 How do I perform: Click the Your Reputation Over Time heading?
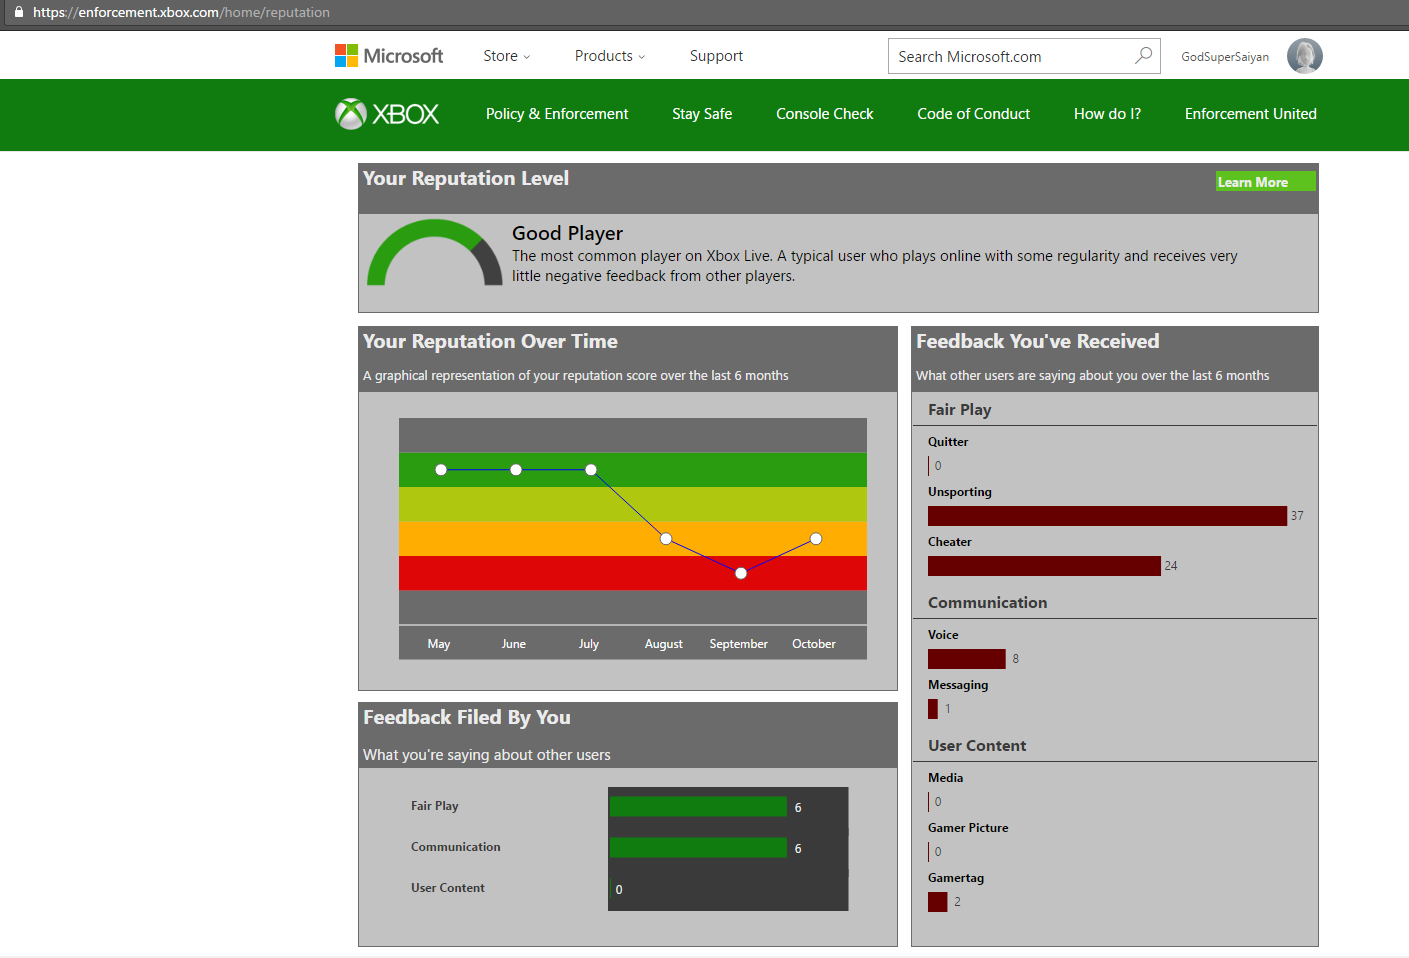[x=490, y=341]
